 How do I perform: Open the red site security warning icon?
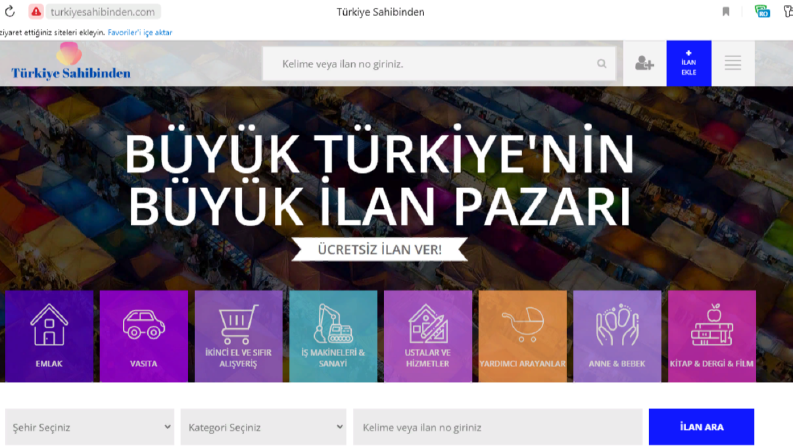point(36,11)
